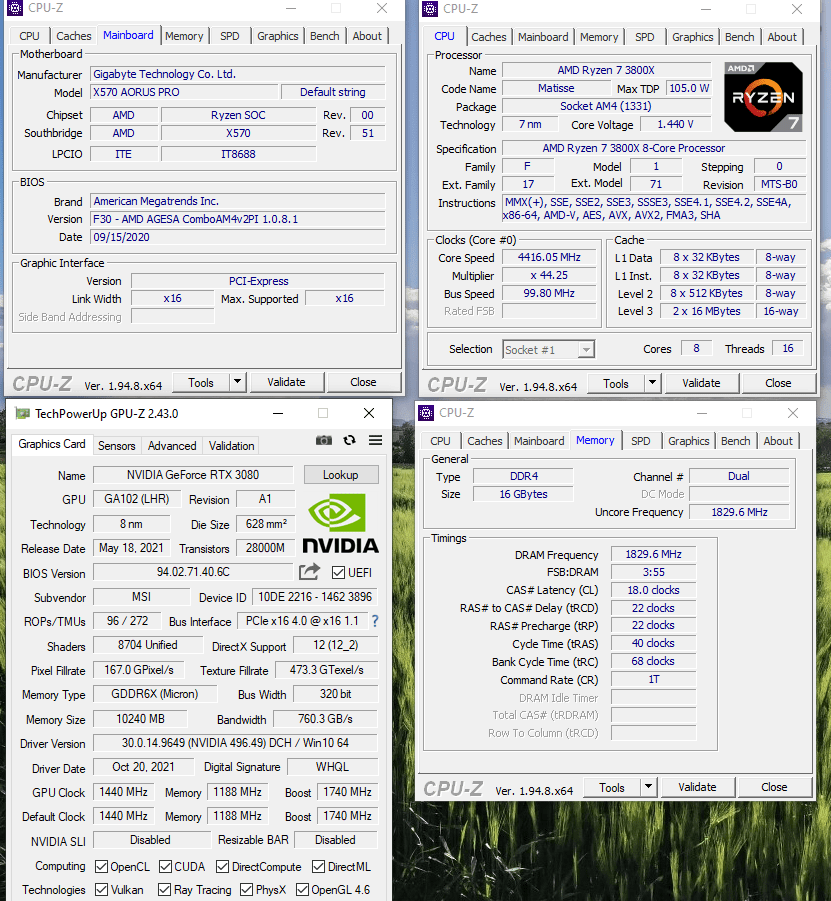Click the Resizable BAR Disabled field
The width and height of the screenshot is (831, 901).
coord(336,840)
